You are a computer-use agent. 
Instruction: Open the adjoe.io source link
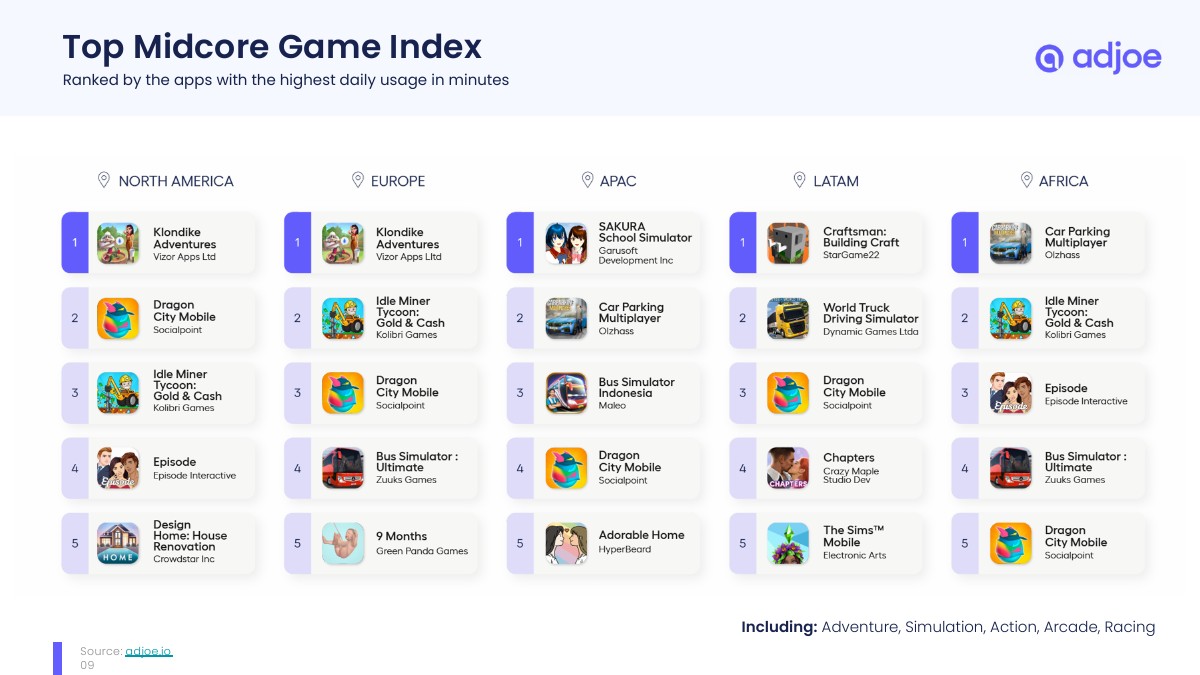click(x=148, y=651)
